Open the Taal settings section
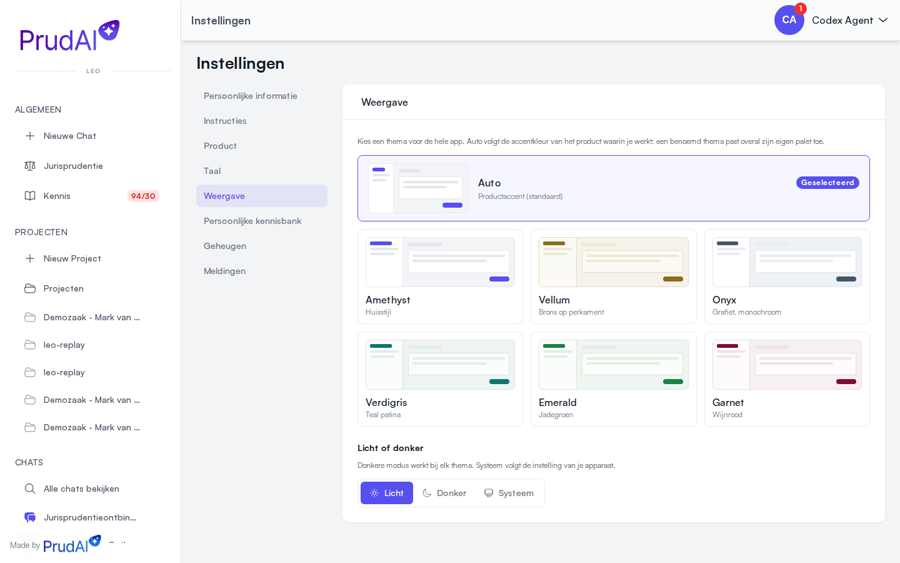This screenshot has width=900, height=563. (212, 171)
